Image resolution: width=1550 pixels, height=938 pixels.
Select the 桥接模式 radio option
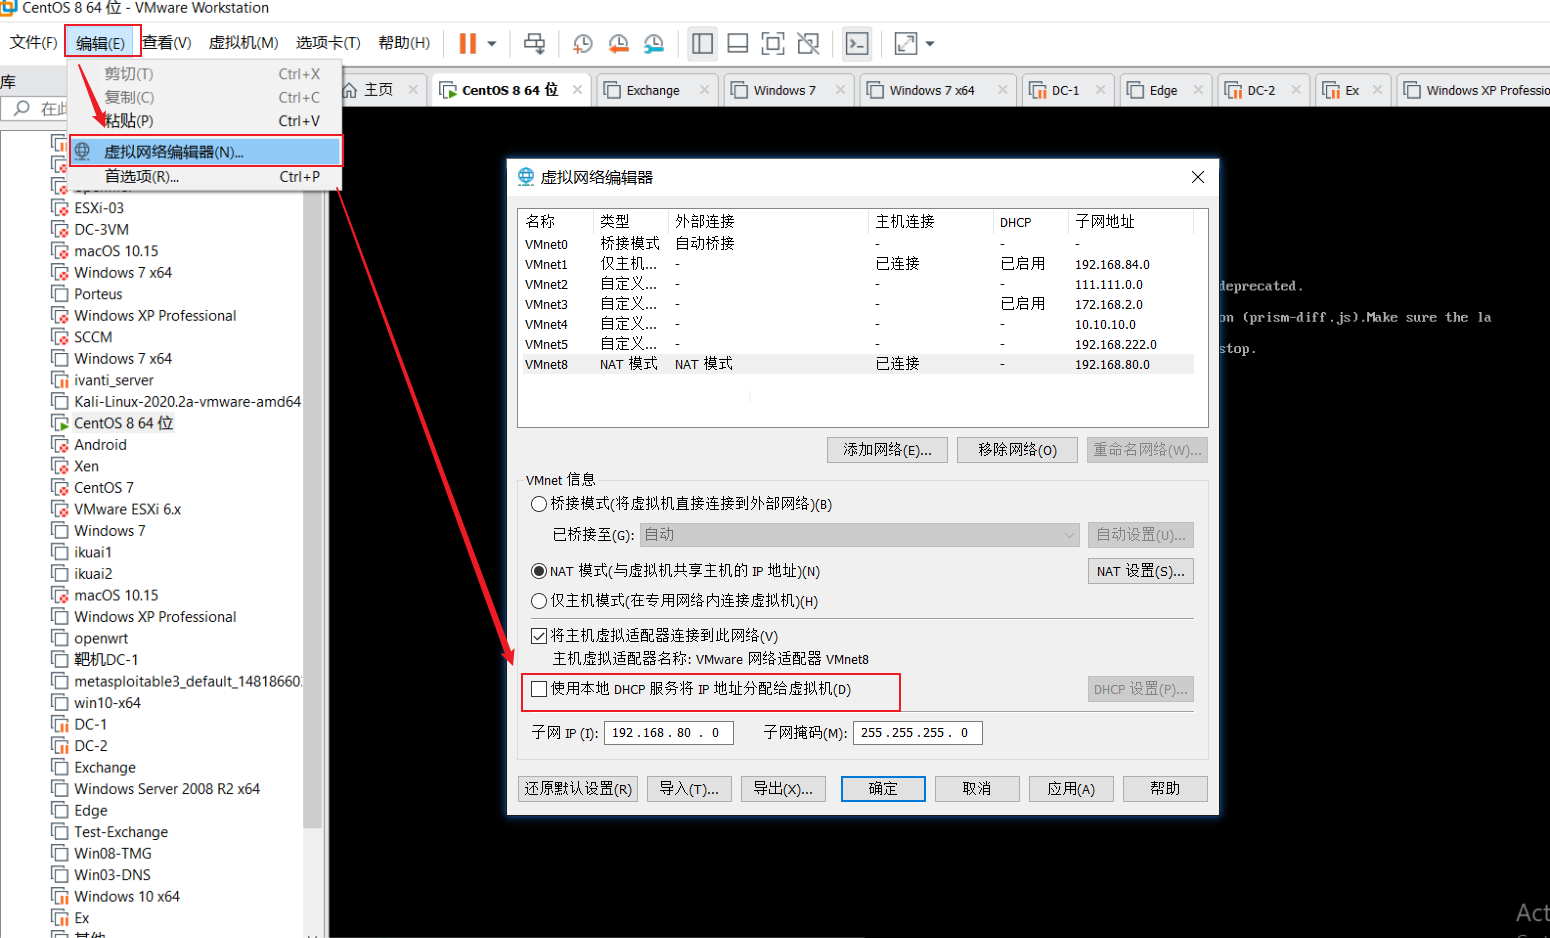[x=538, y=504]
